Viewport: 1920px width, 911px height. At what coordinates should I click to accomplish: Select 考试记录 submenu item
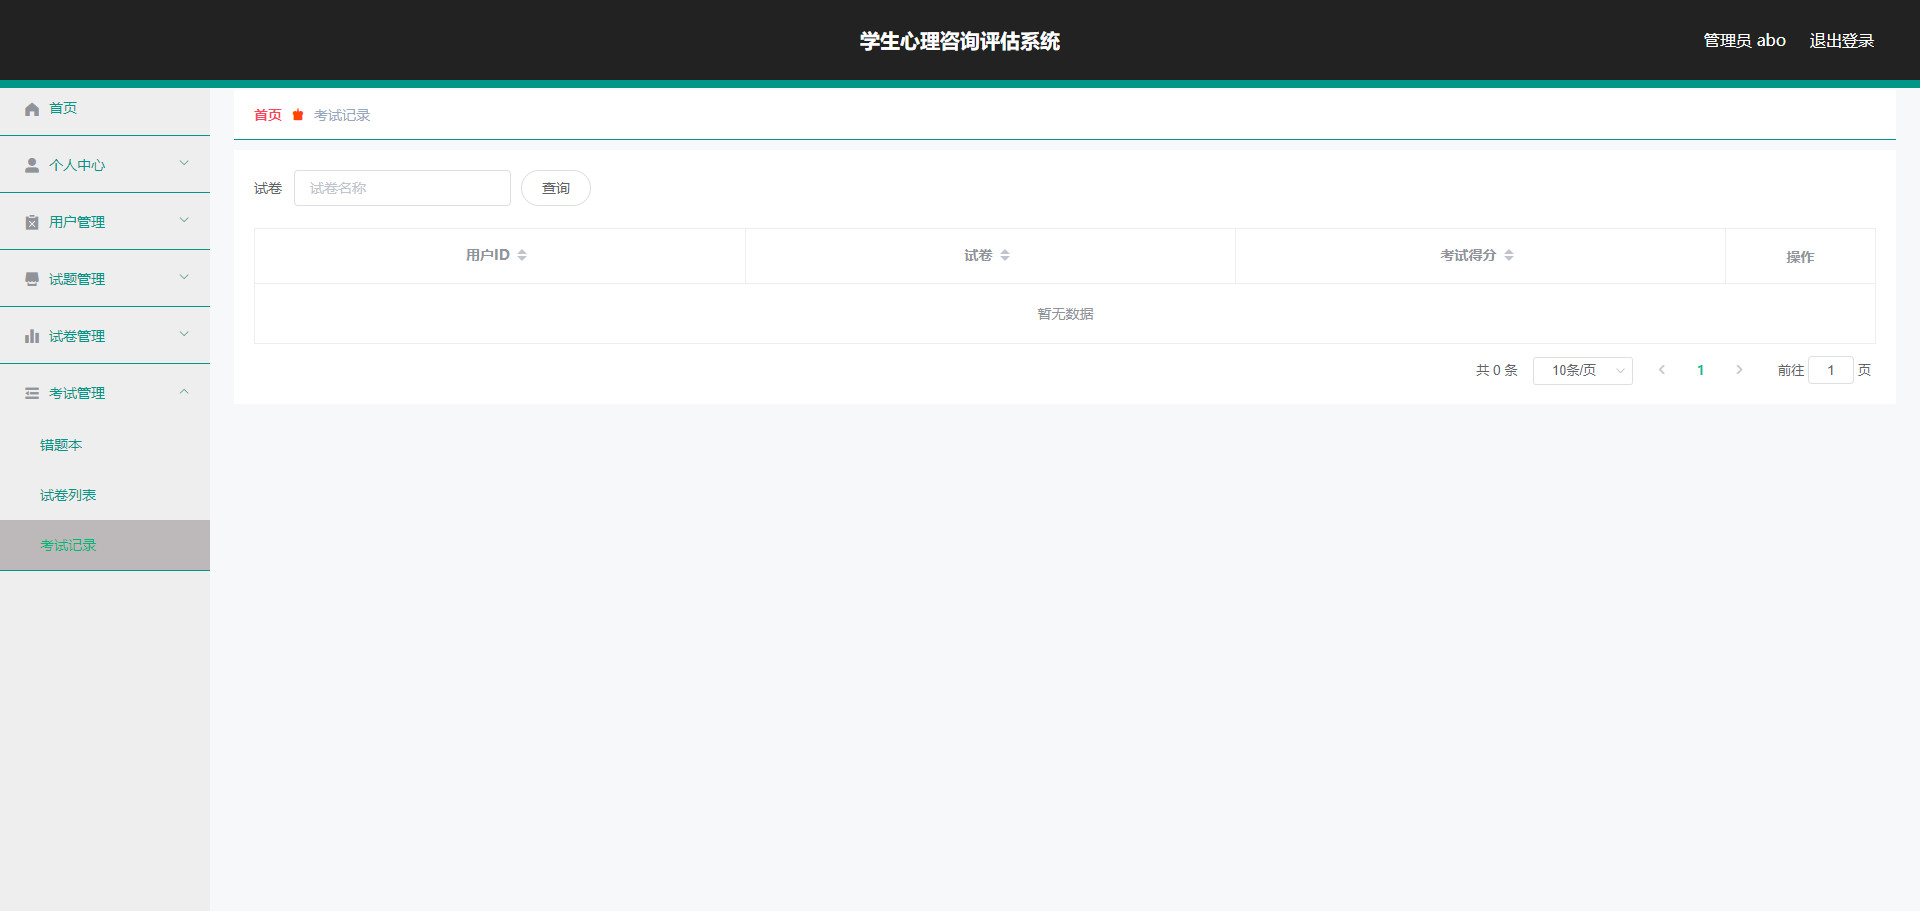pos(105,545)
